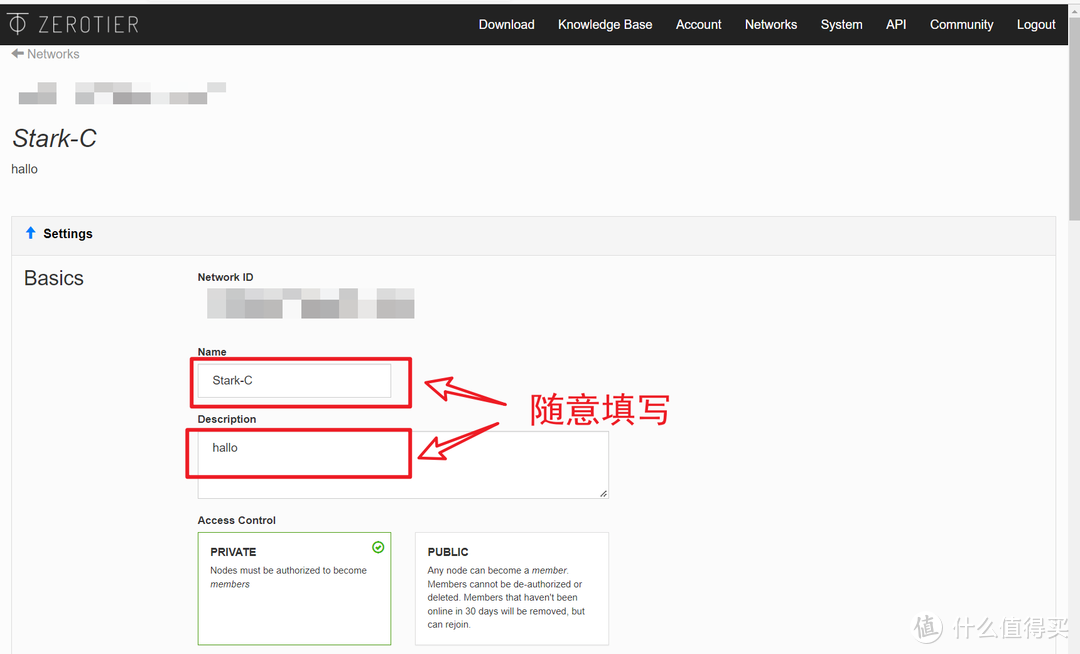Click the Description text area with hallo

pyautogui.click(x=403, y=465)
